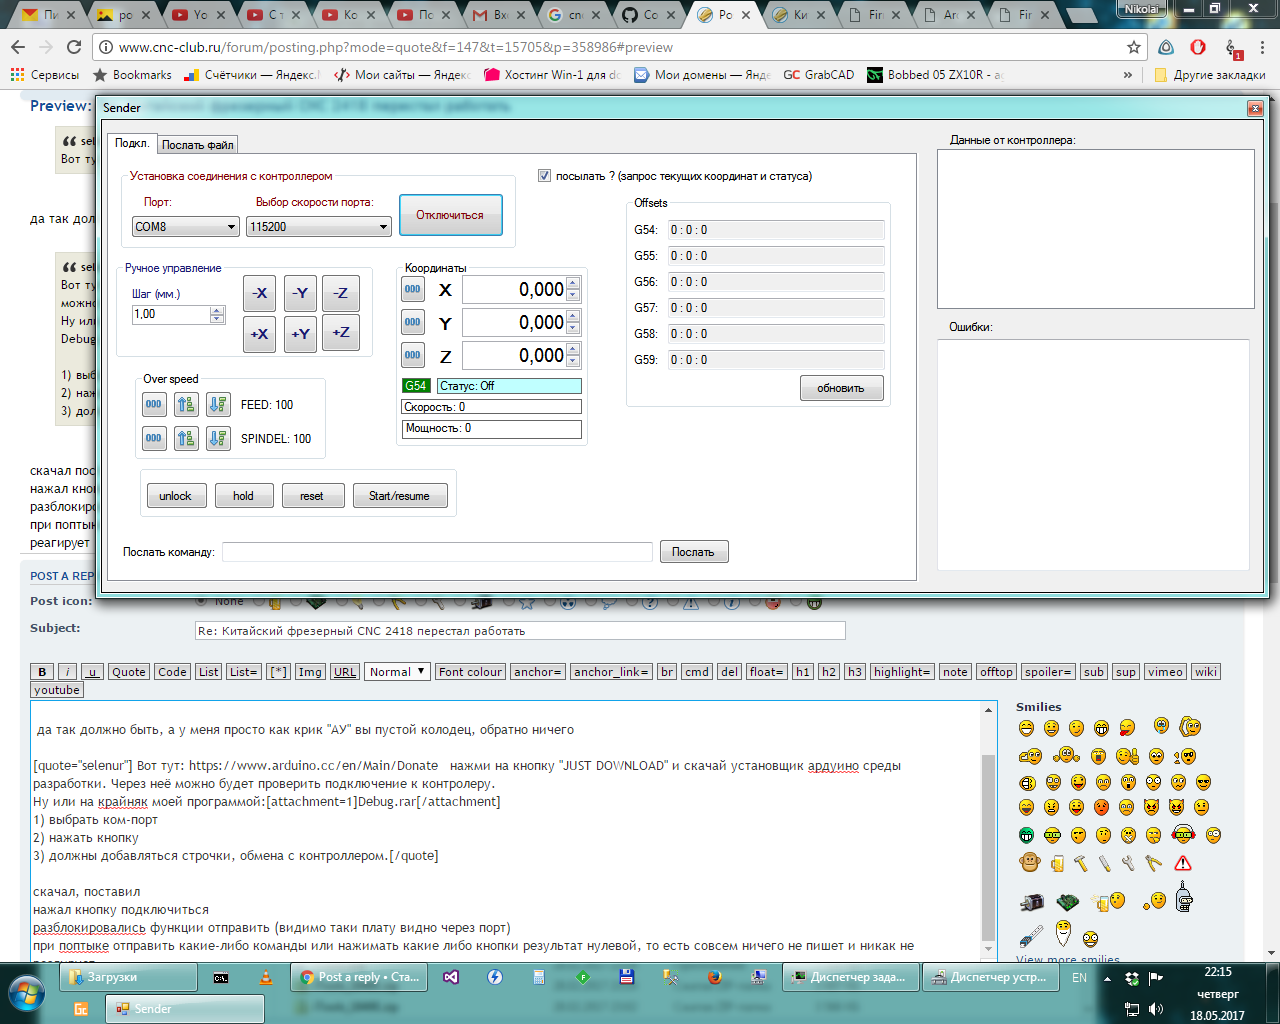This screenshot has width=1280, height=1024.
Task: Bookmark the page with the star icon
Action: coord(1133,47)
